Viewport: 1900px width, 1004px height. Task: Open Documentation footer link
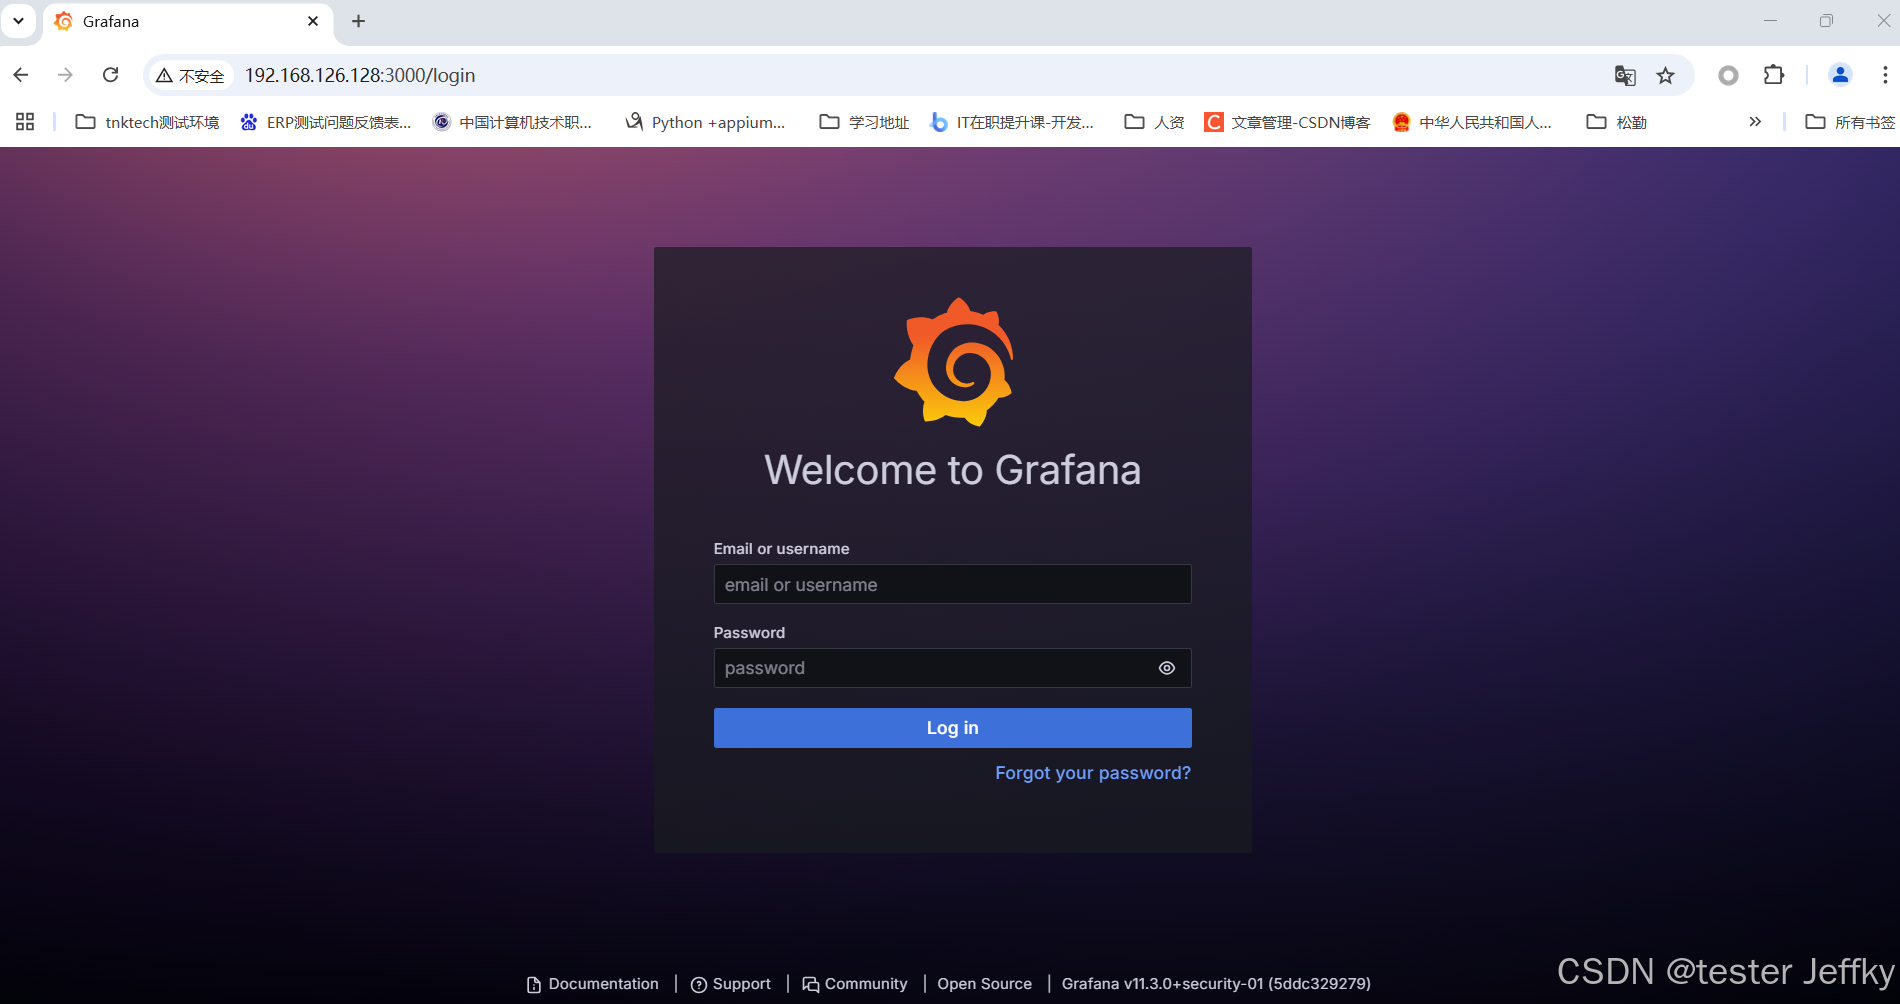click(593, 984)
